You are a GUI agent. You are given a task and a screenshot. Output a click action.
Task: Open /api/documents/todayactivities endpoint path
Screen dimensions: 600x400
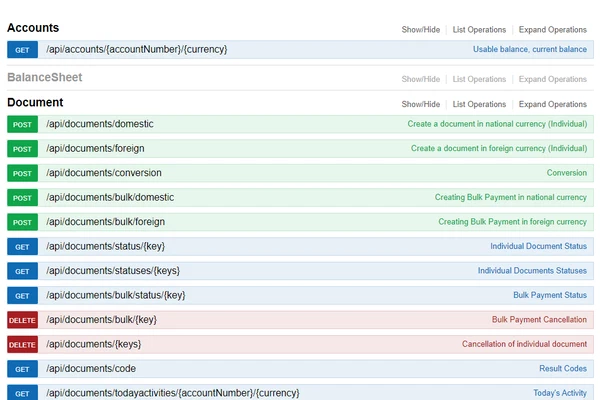pos(173,393)
